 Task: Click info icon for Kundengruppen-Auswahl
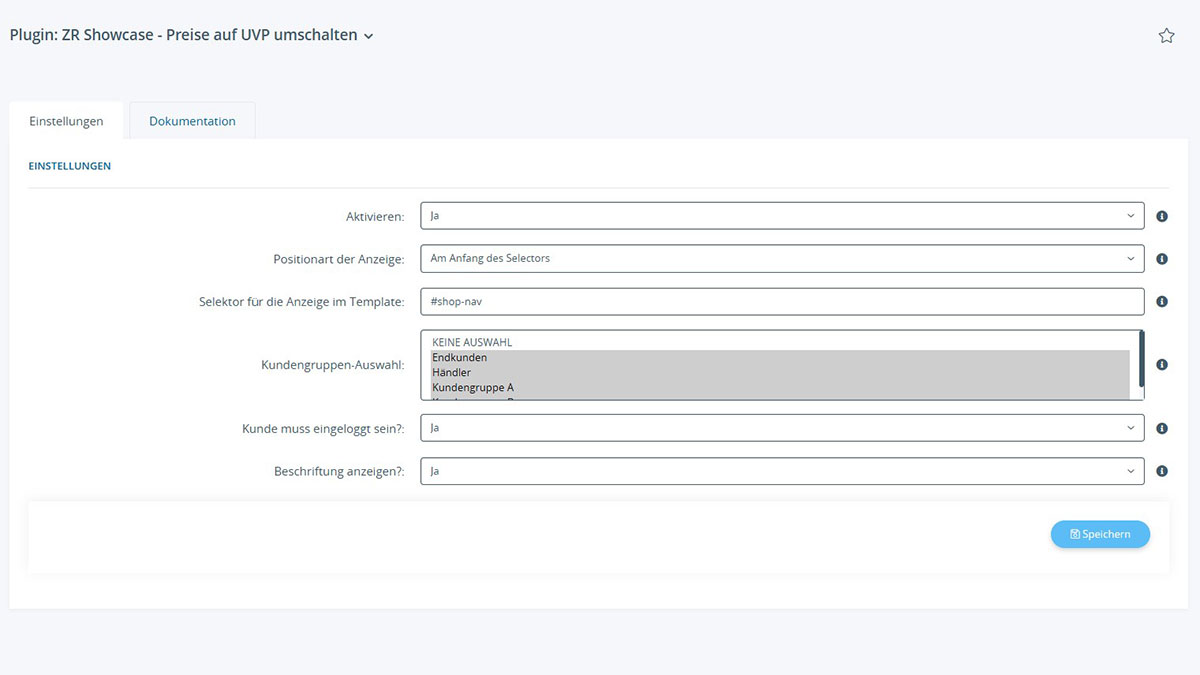1162,365
